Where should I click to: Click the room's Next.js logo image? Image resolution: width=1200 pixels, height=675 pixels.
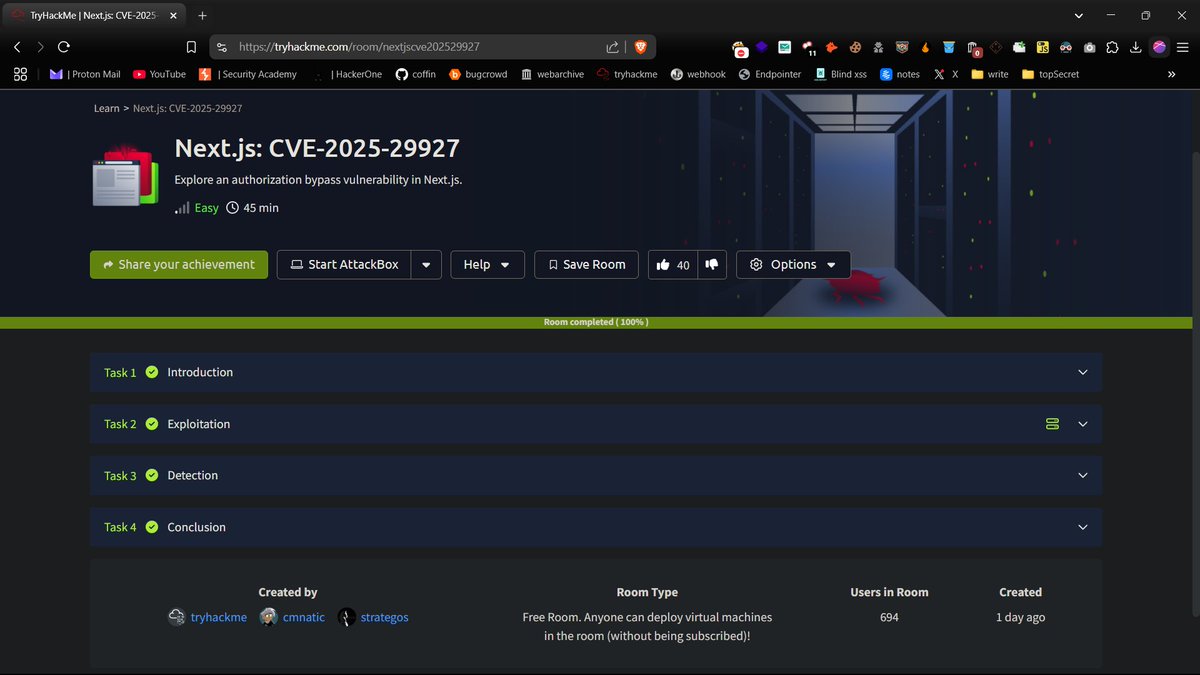tap(126, 176)
